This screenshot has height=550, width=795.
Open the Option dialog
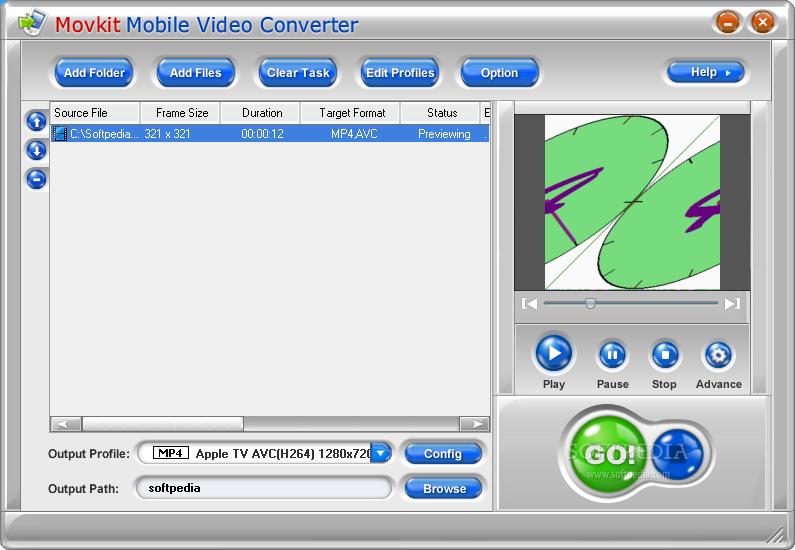pos(499,72)
